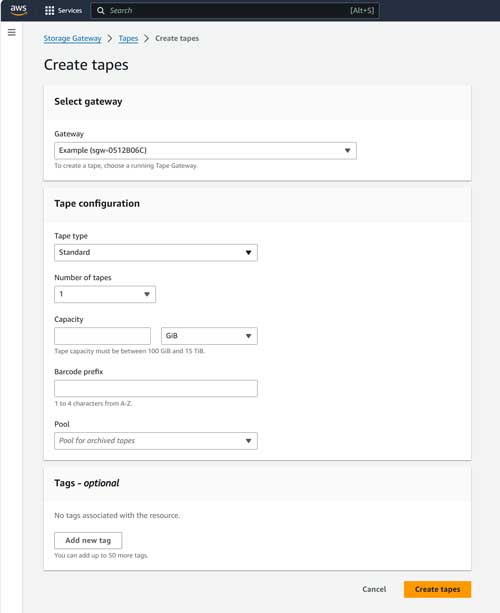Click the chevron after Tapes breadcrumb
This screenshot has width=500, height=613.
[147, 38]
